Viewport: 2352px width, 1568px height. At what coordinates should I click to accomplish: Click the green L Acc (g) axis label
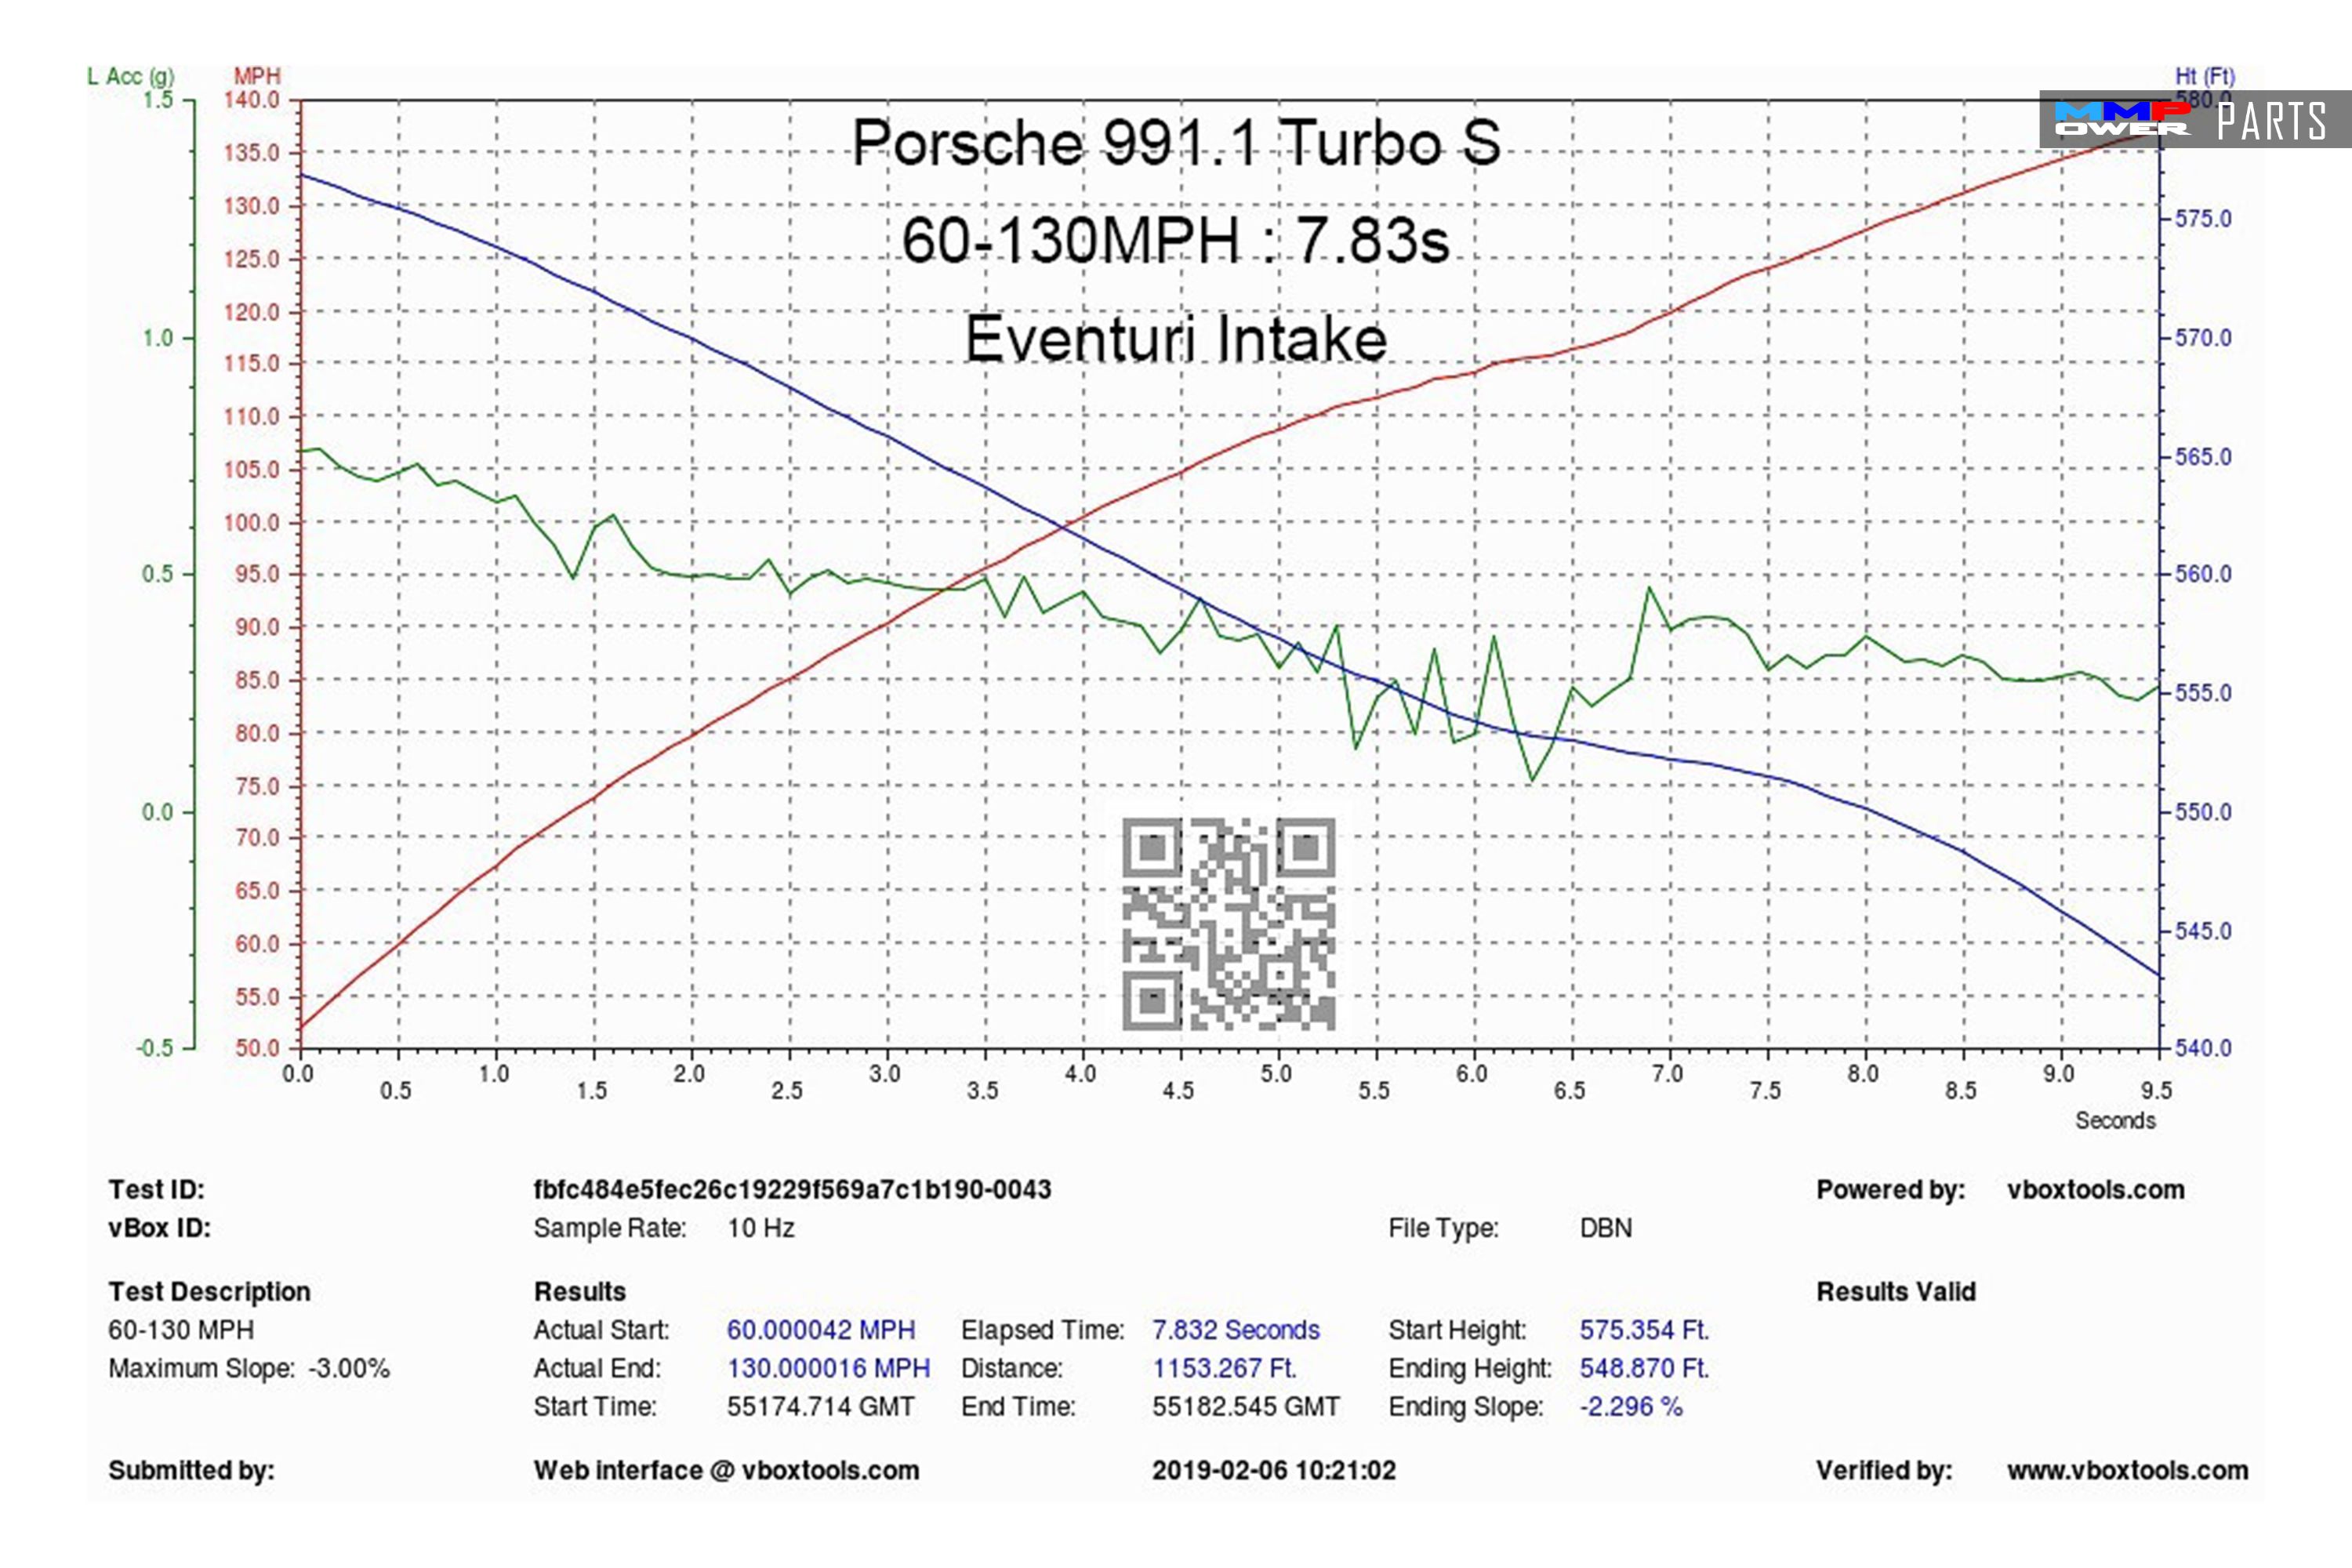click(x=130, y=76)
